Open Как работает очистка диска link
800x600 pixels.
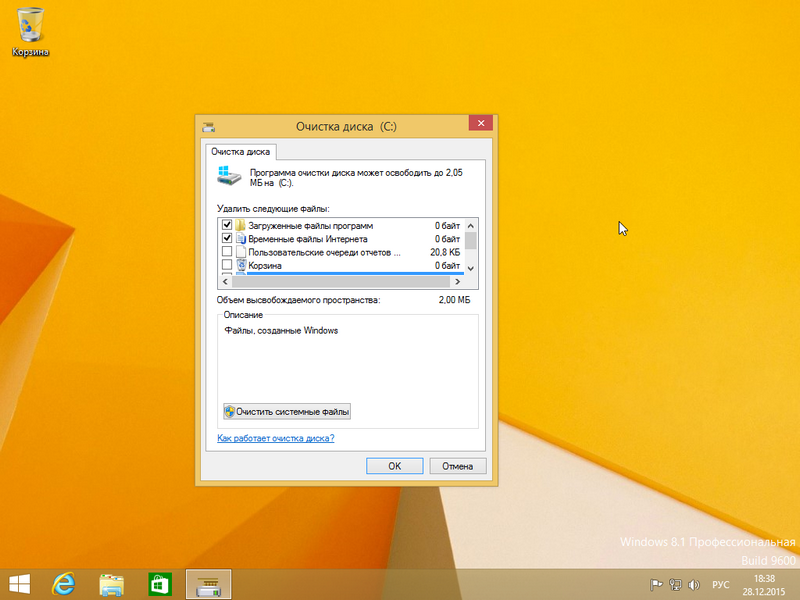pos(276,439)
